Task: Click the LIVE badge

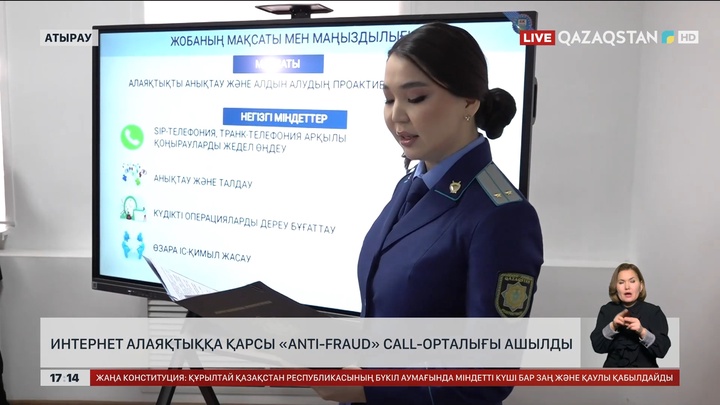Action: [537, 38]
